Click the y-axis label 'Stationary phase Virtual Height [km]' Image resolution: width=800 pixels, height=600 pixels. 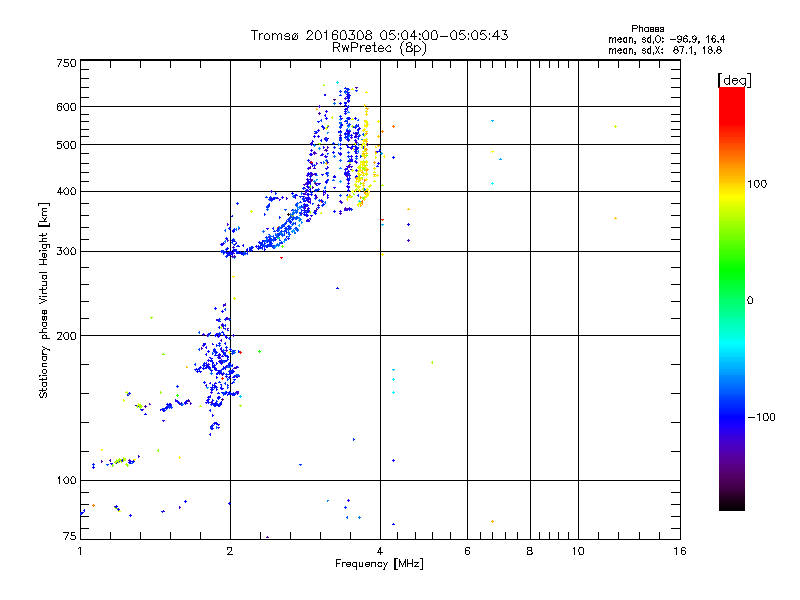pos(44,301)
